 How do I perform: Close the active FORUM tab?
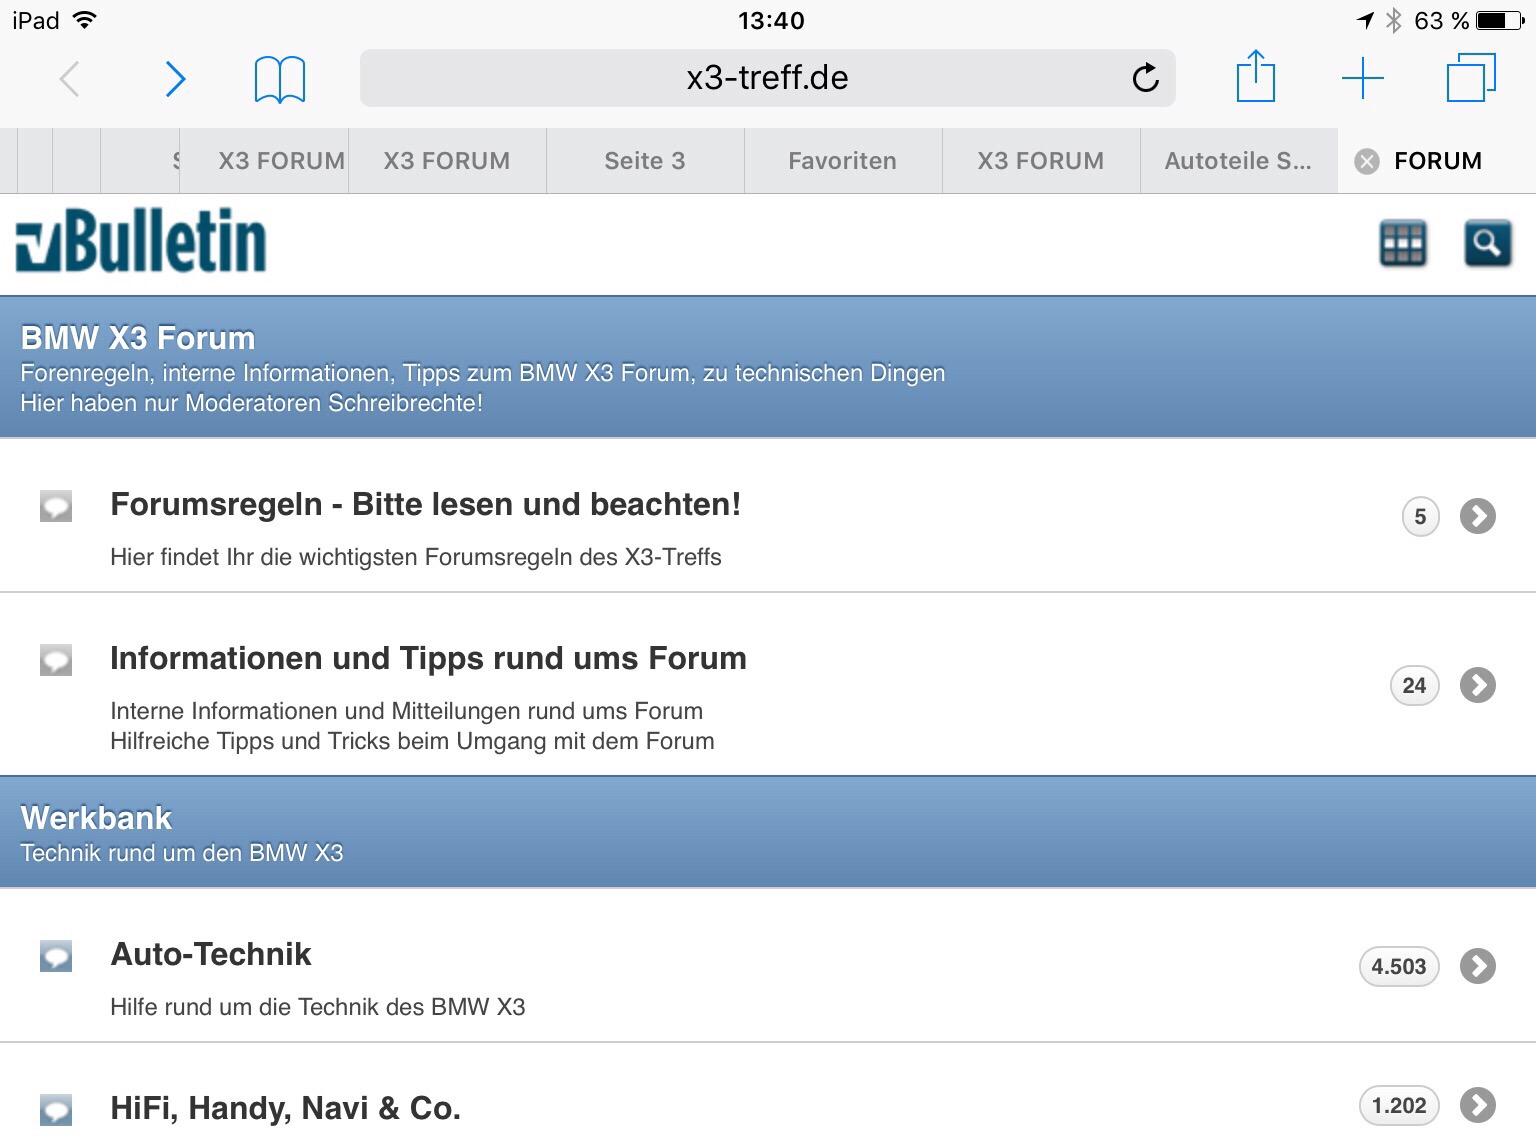[x=1366, y=161]
